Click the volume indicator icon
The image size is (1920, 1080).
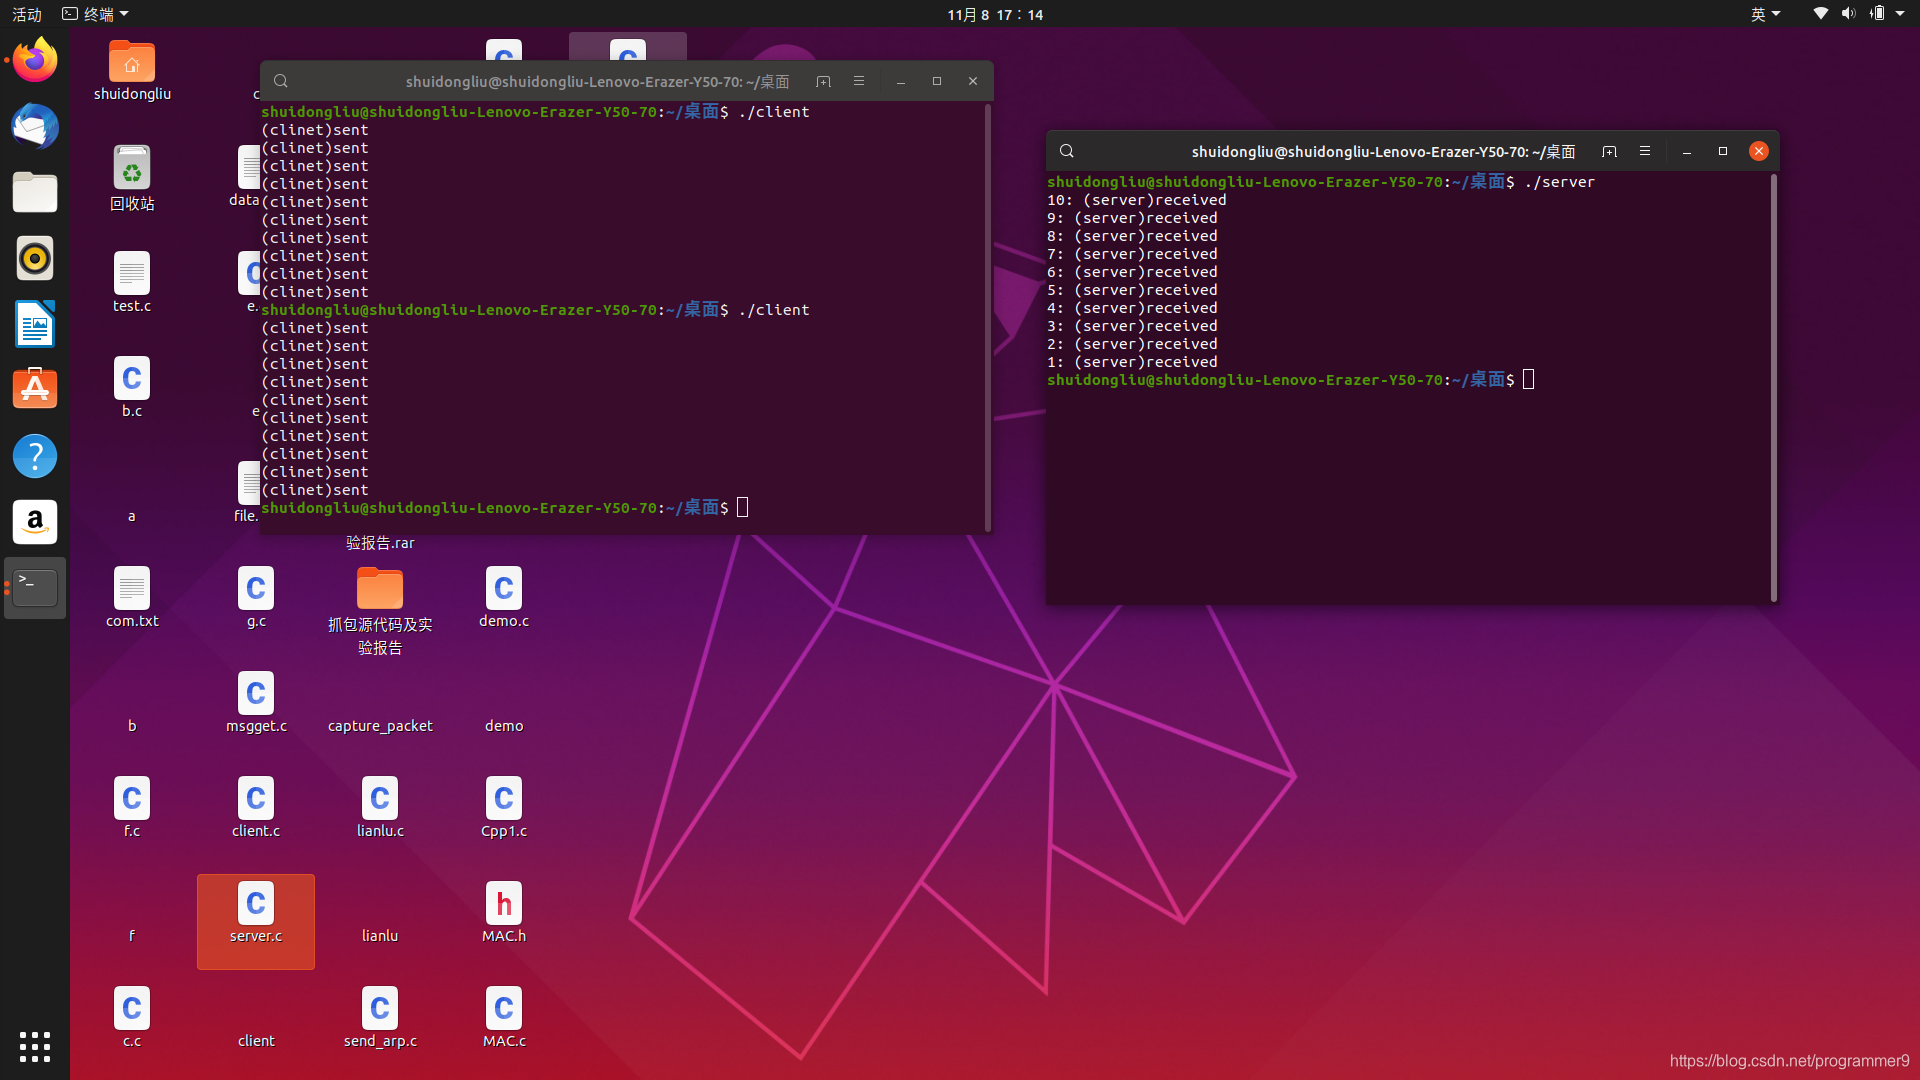coord(1848,14)
